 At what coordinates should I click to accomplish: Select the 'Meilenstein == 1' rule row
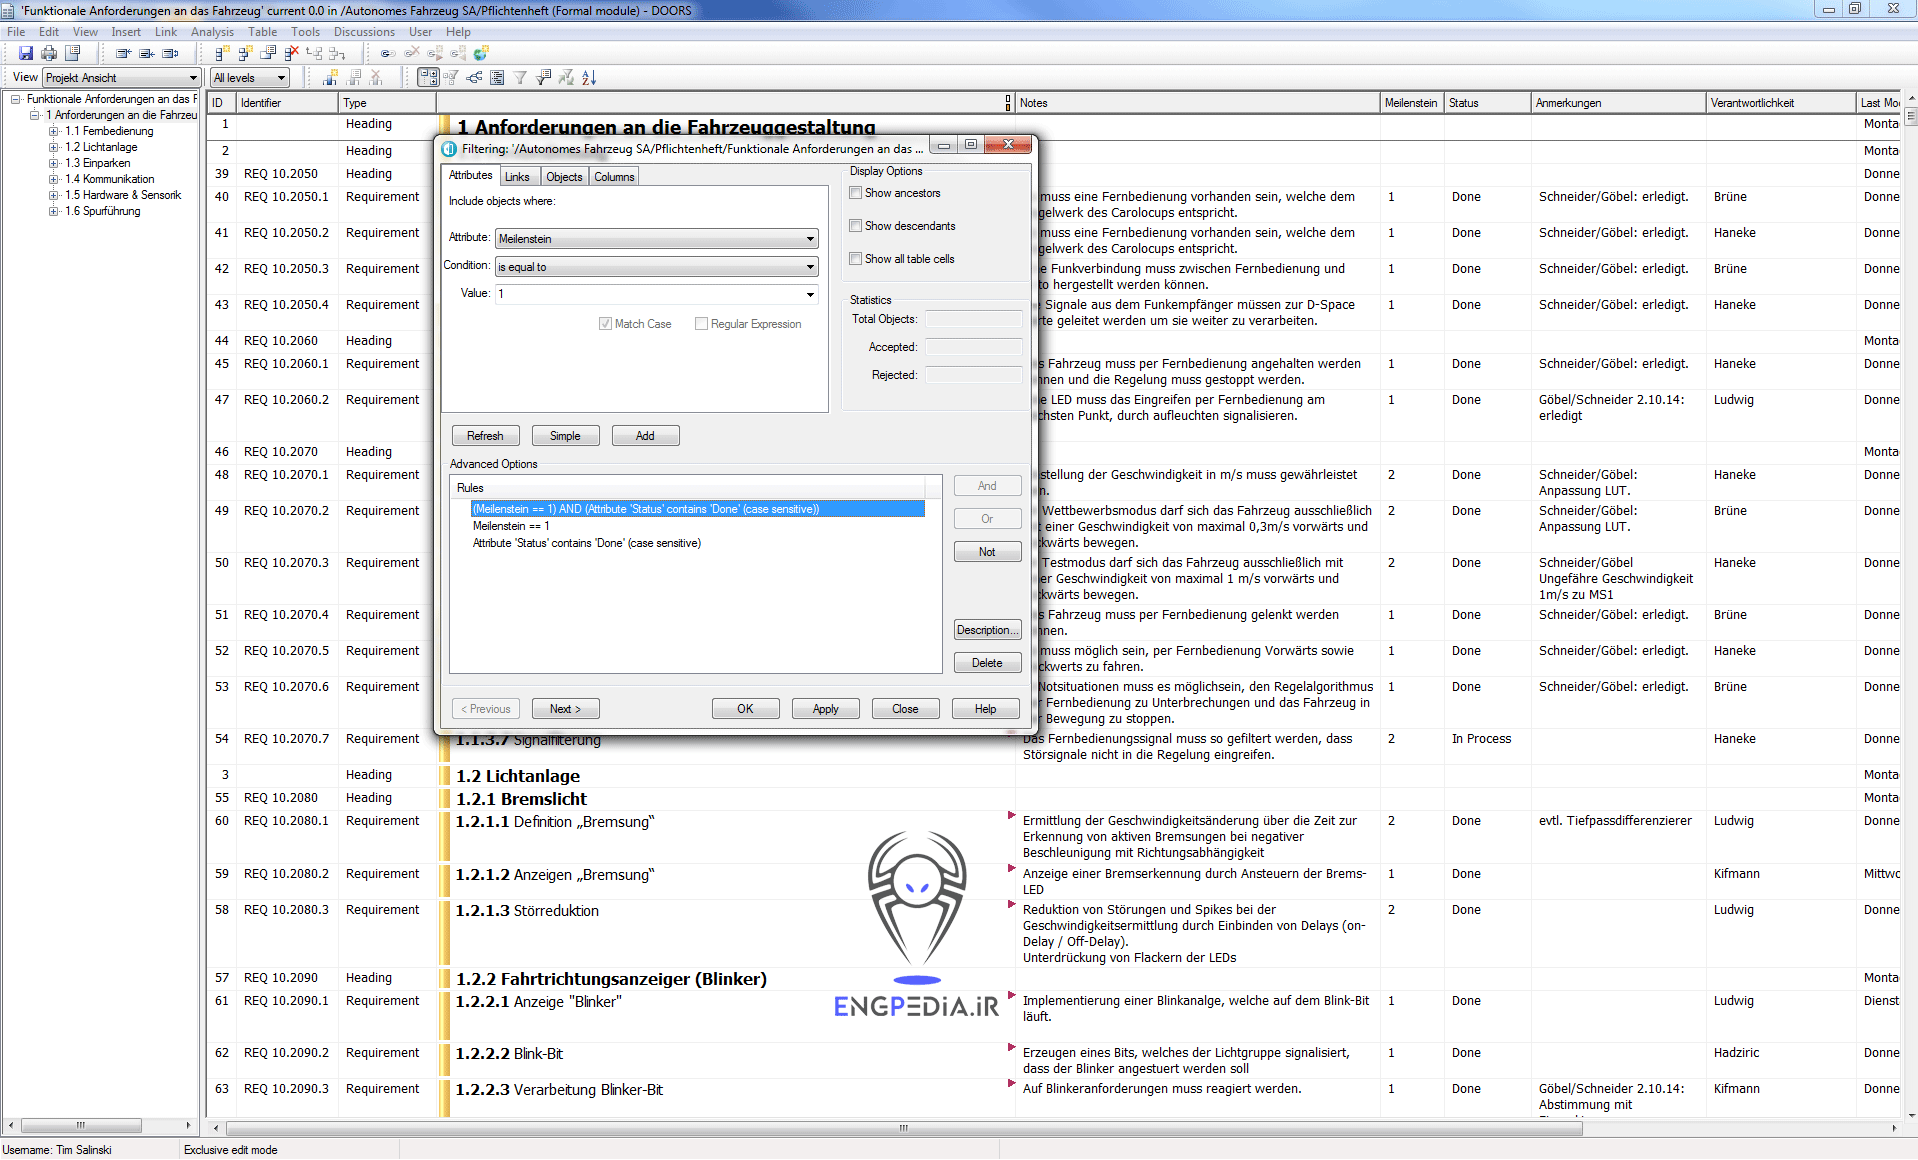tap(511, 526)
